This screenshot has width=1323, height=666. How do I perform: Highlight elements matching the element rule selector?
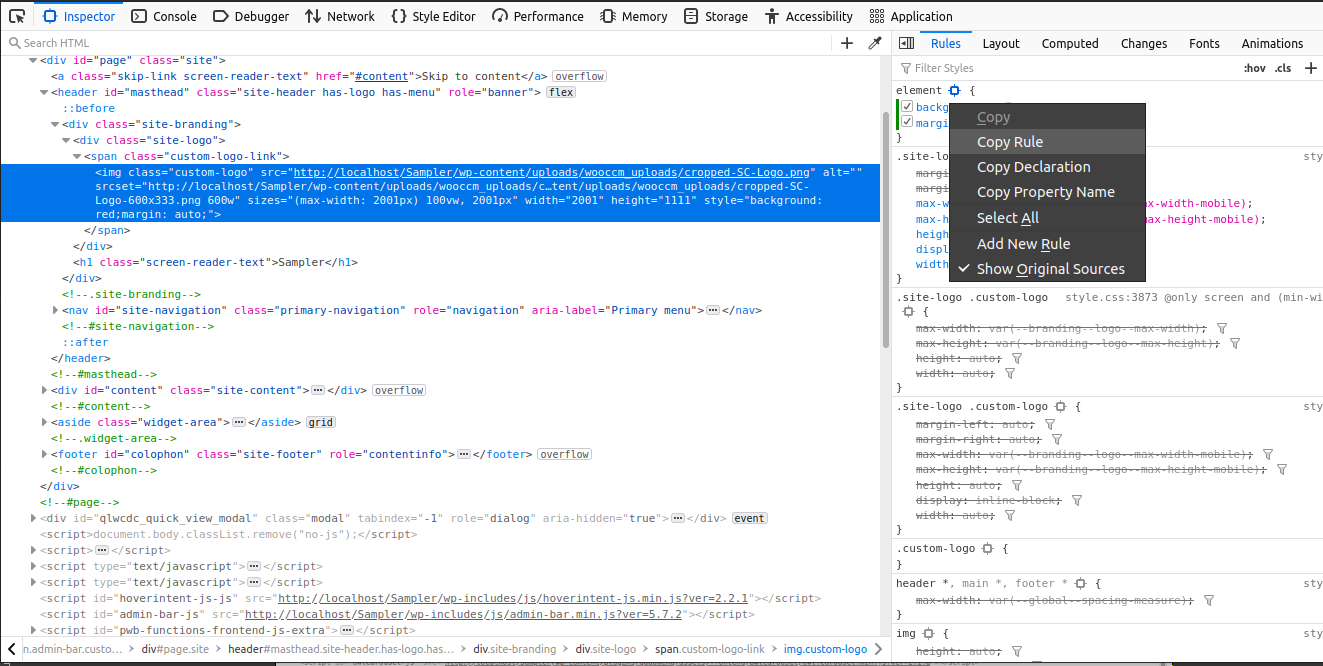coord(955,91)
